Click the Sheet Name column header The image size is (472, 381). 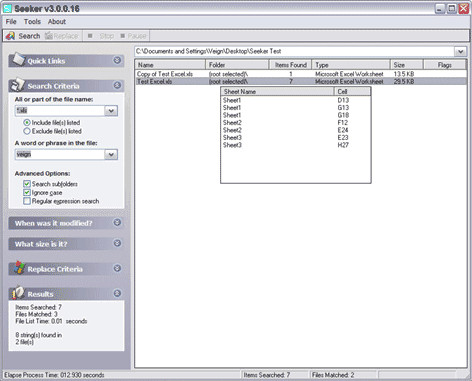277,92
